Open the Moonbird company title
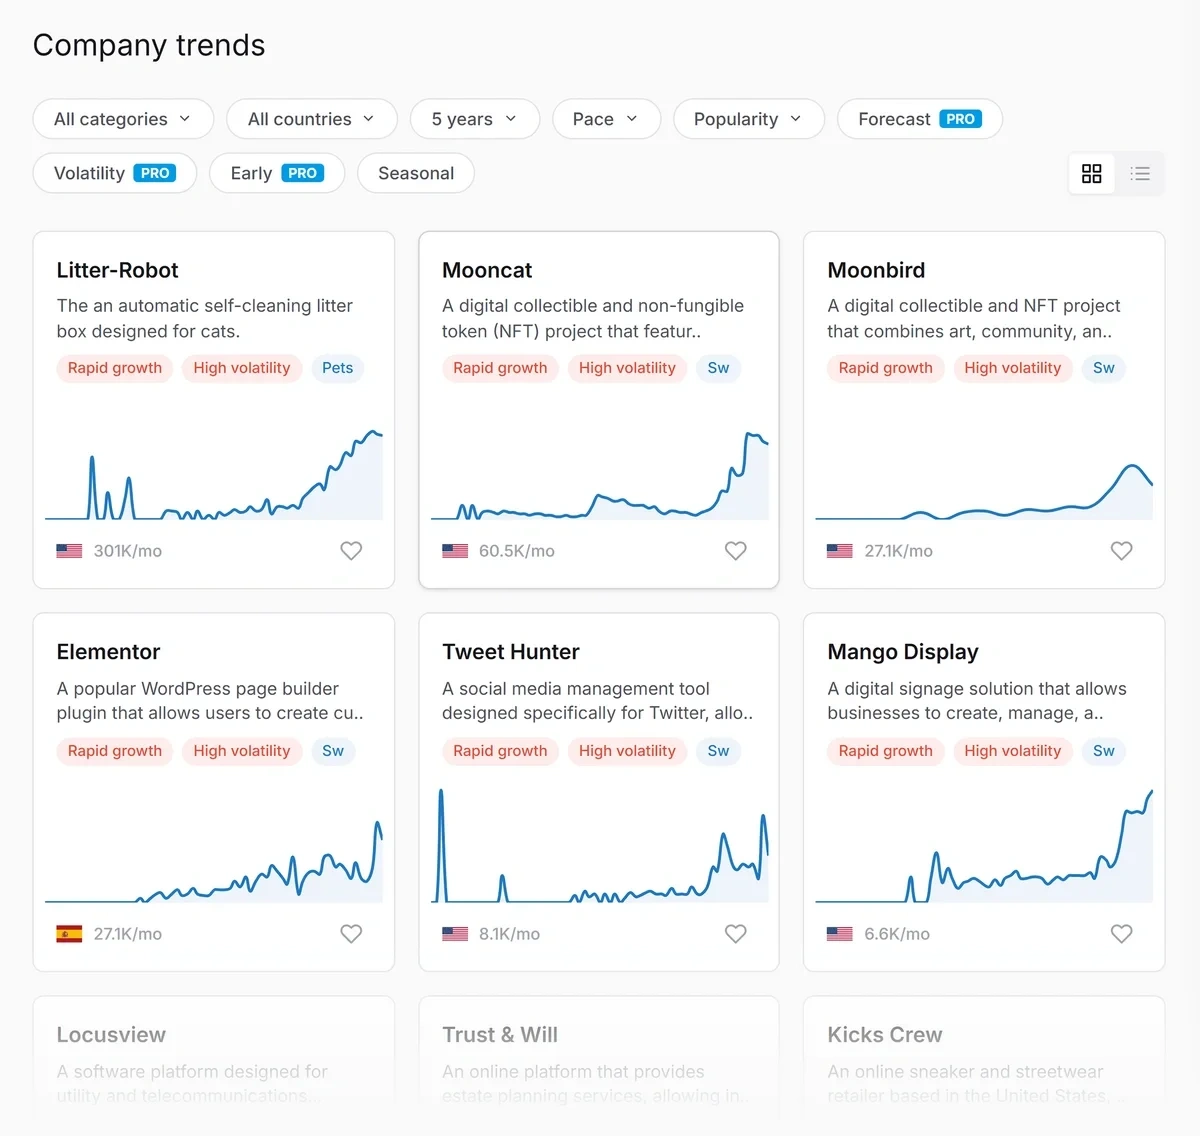 click(876, 270)
